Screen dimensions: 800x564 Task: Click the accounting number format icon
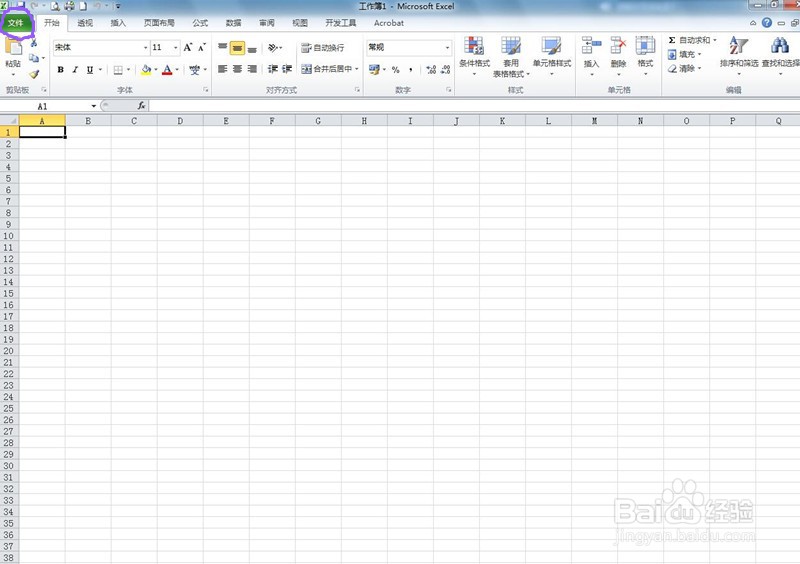point(374,69)
